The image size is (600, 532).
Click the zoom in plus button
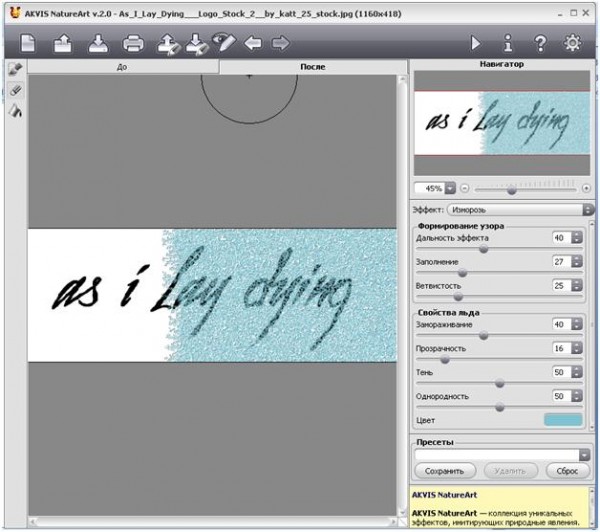pos(586,188)
